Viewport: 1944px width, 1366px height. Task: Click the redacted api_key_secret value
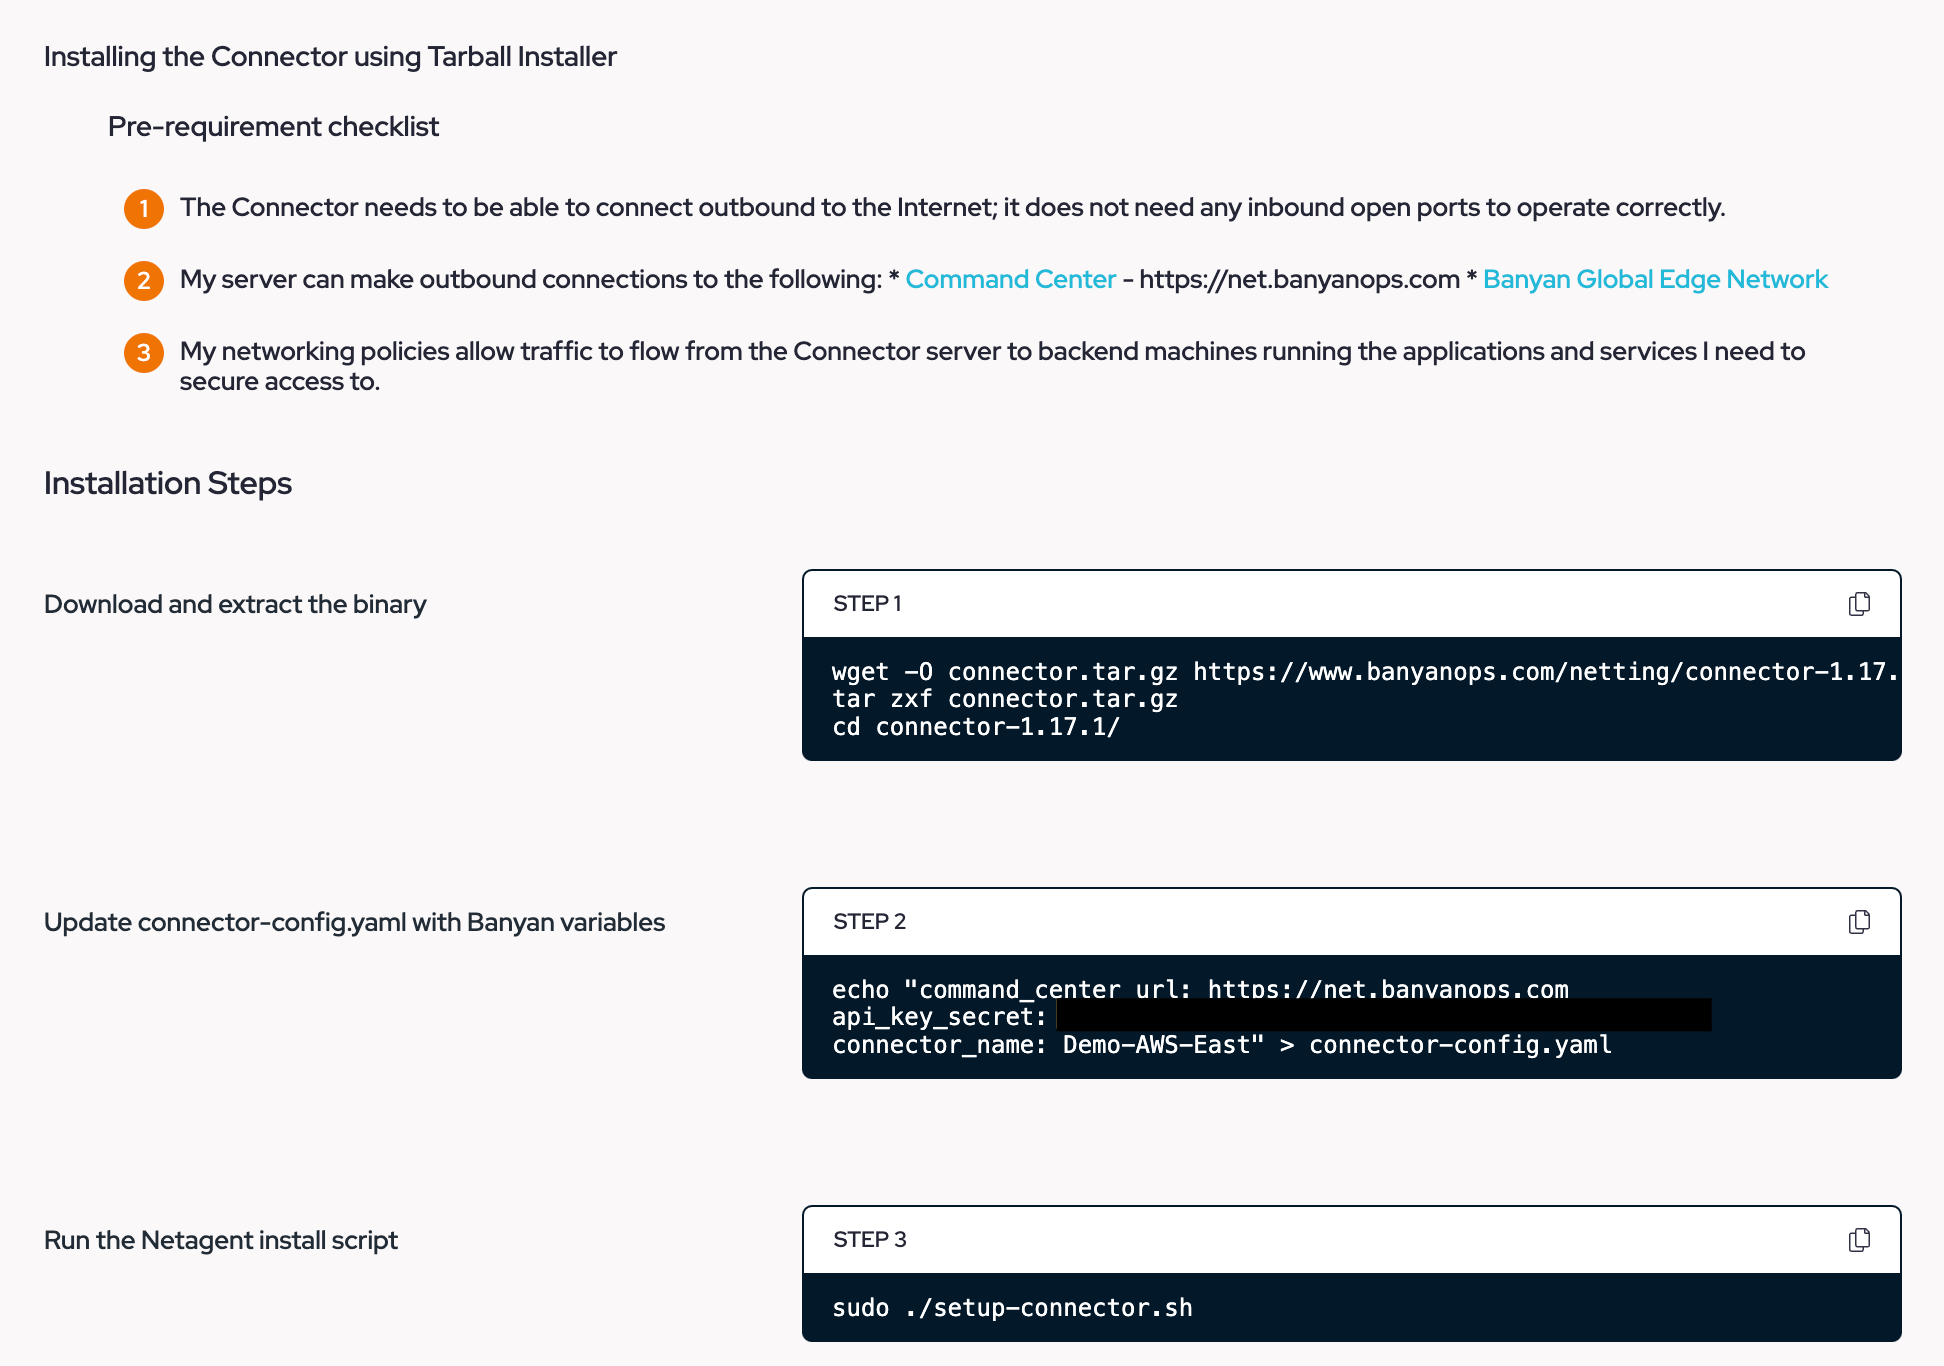1382,1016
